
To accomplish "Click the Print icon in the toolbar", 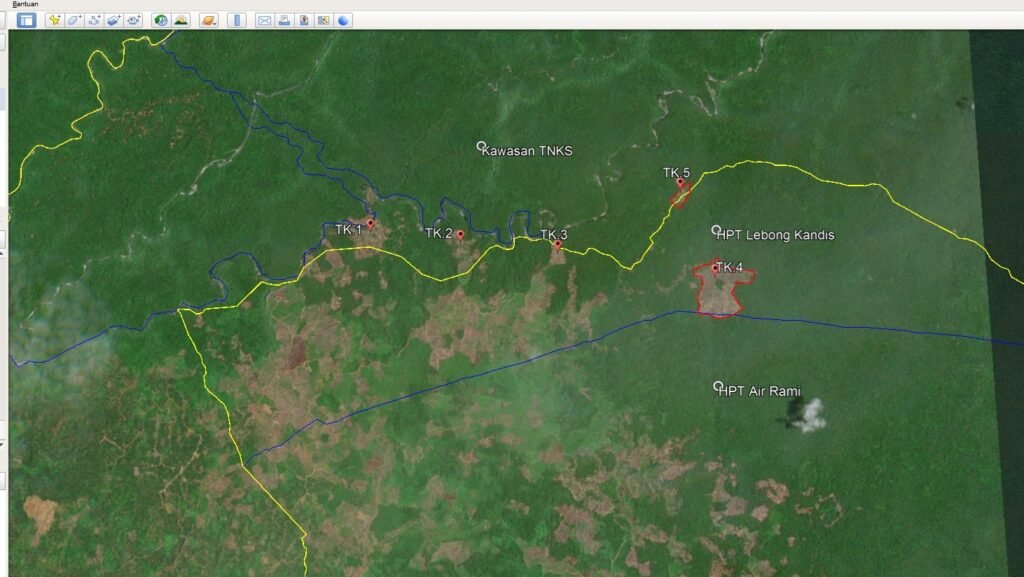I will pyautogui.click(x=284, y=20).
